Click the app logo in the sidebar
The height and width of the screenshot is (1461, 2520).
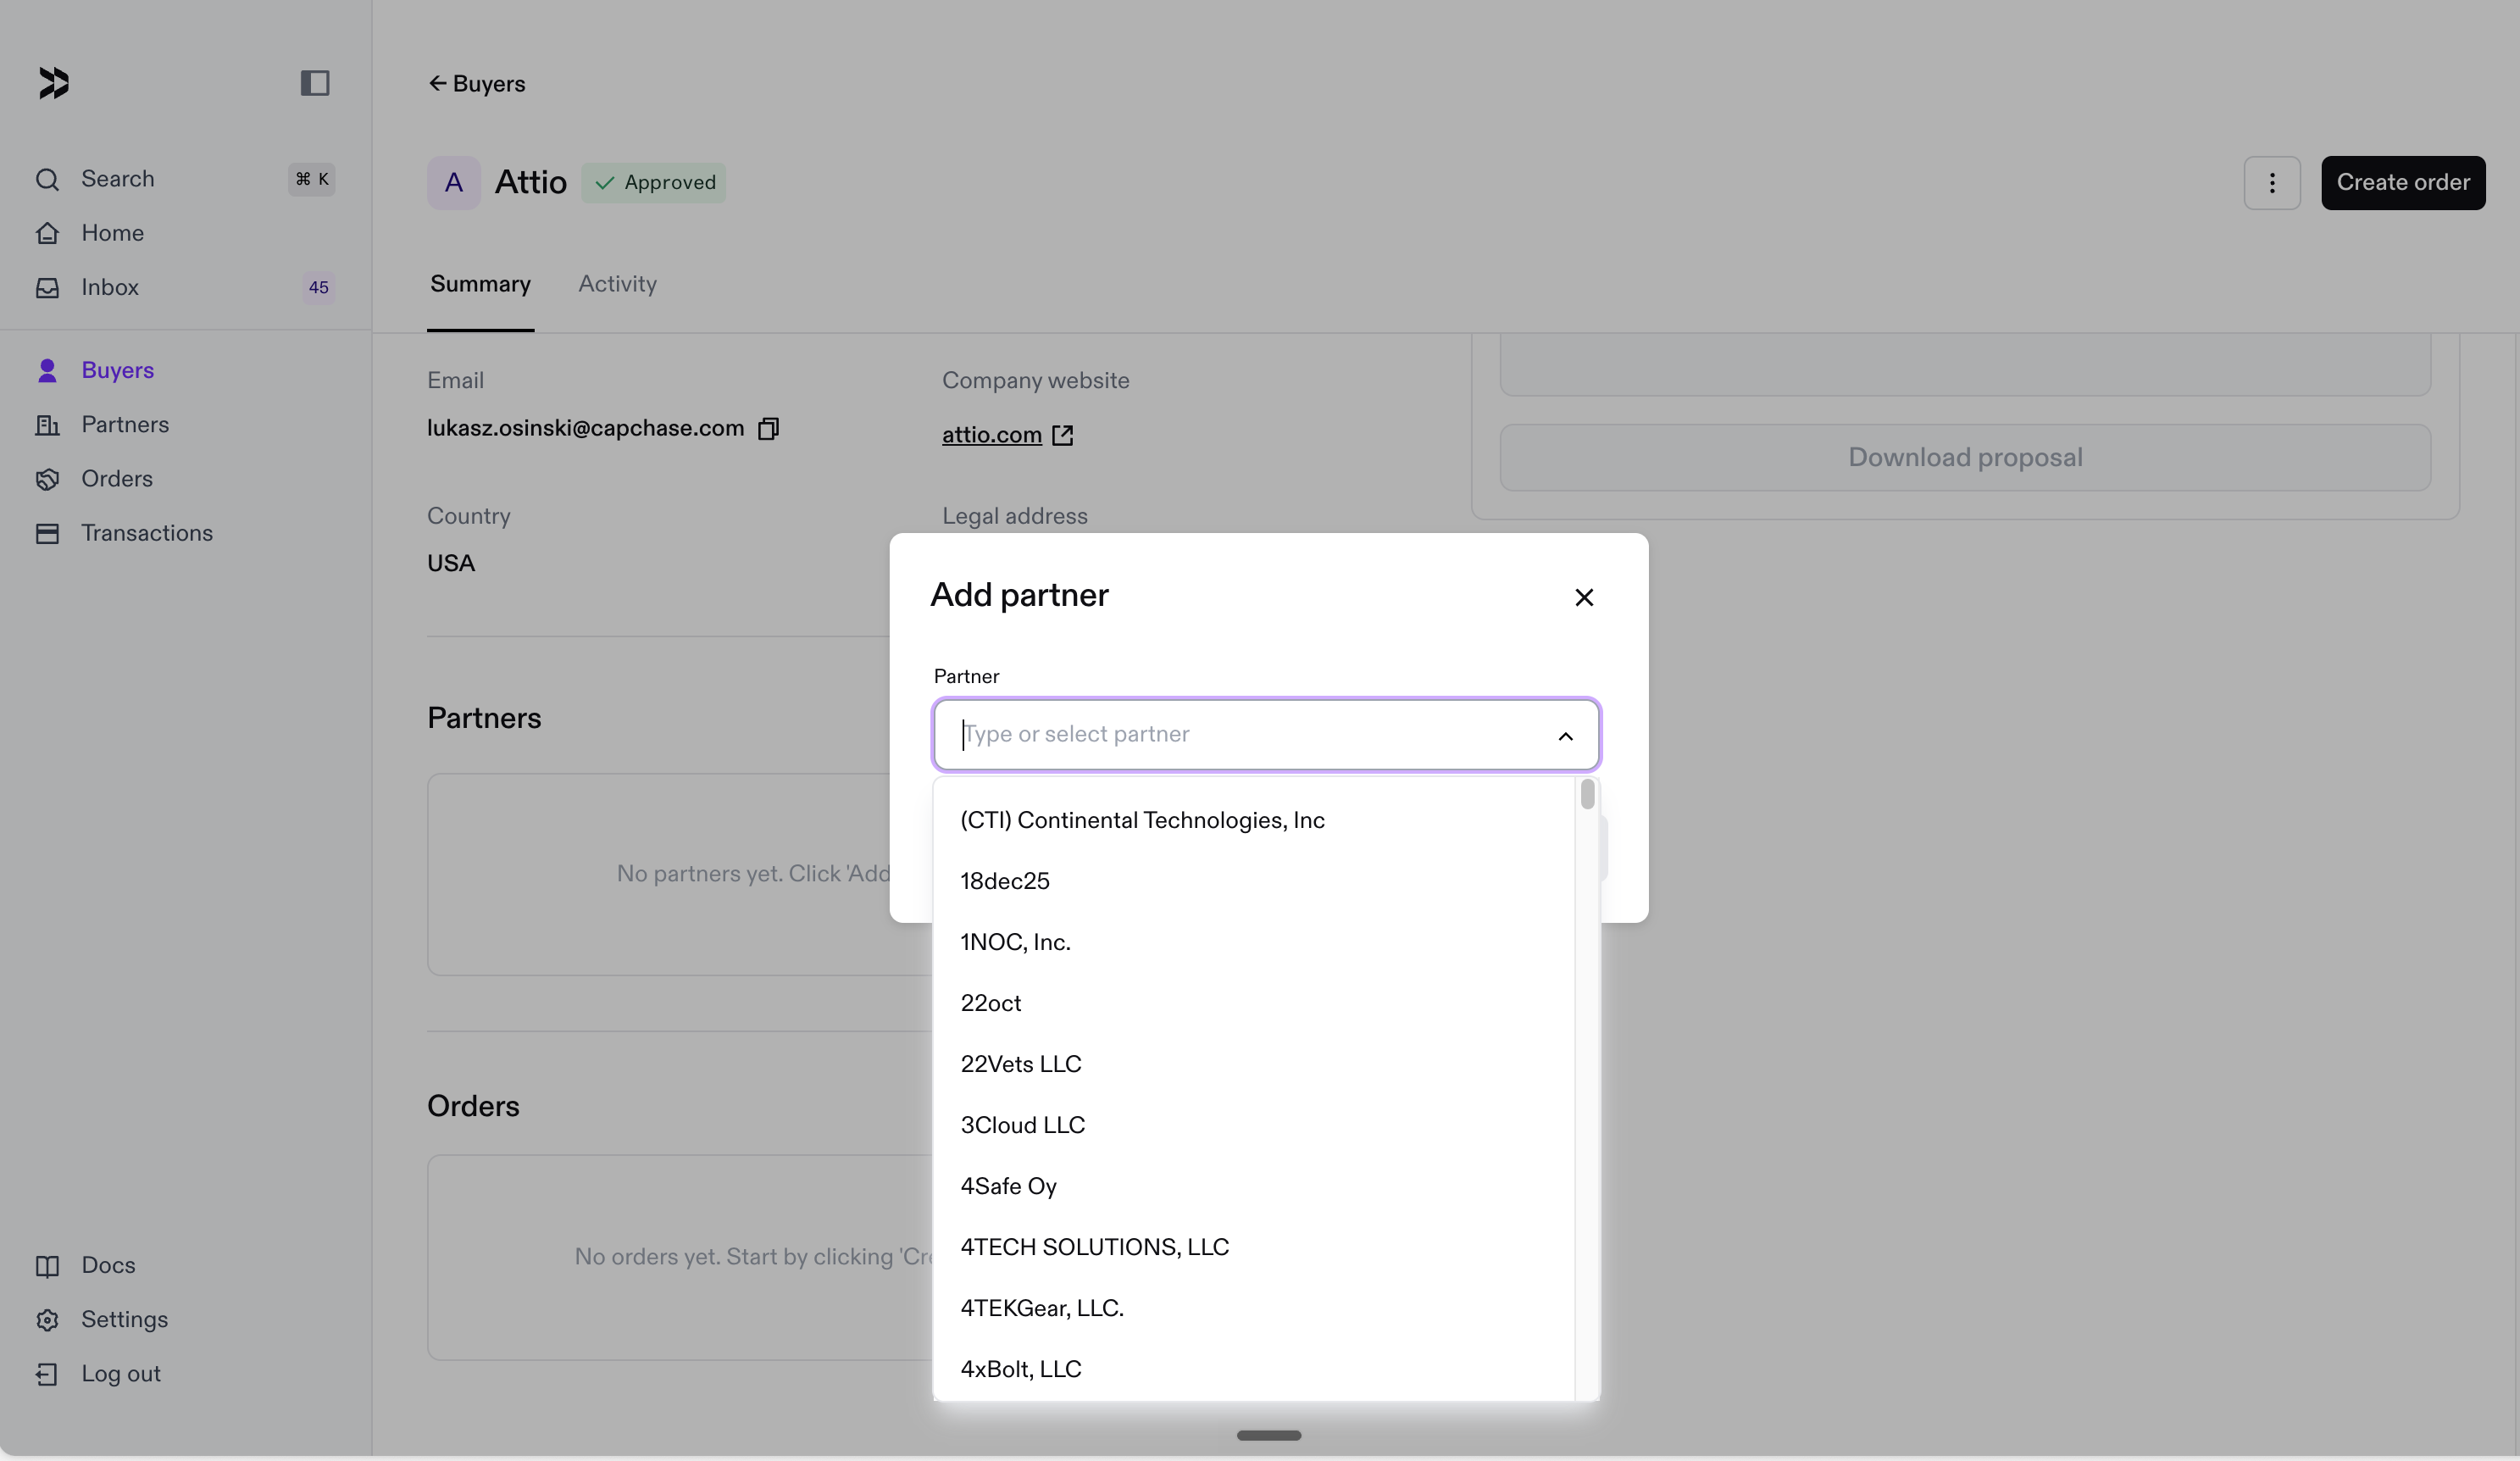click(54, 83)
